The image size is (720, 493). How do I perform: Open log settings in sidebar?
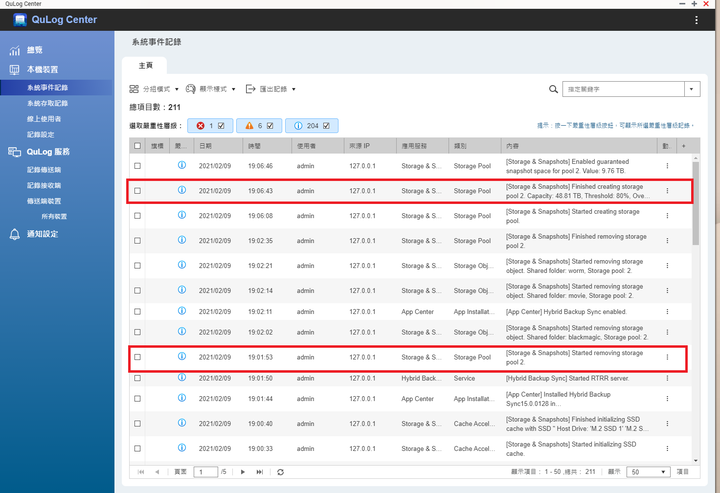tap(40, 134)
